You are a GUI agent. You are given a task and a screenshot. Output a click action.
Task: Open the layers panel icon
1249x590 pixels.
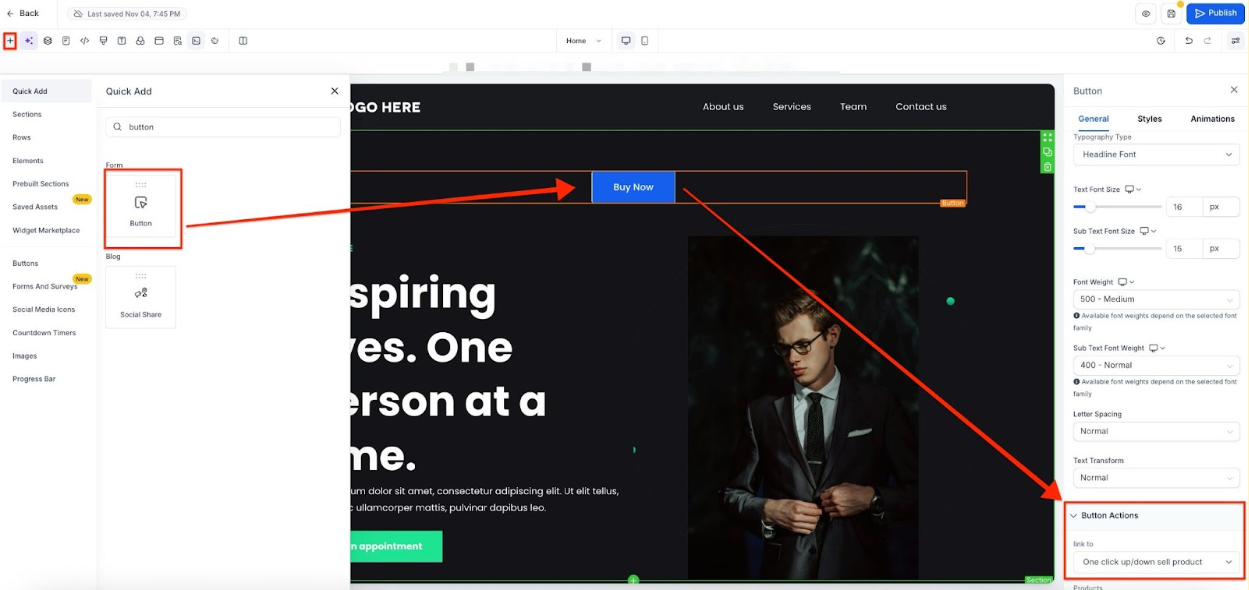pos(47,41)
